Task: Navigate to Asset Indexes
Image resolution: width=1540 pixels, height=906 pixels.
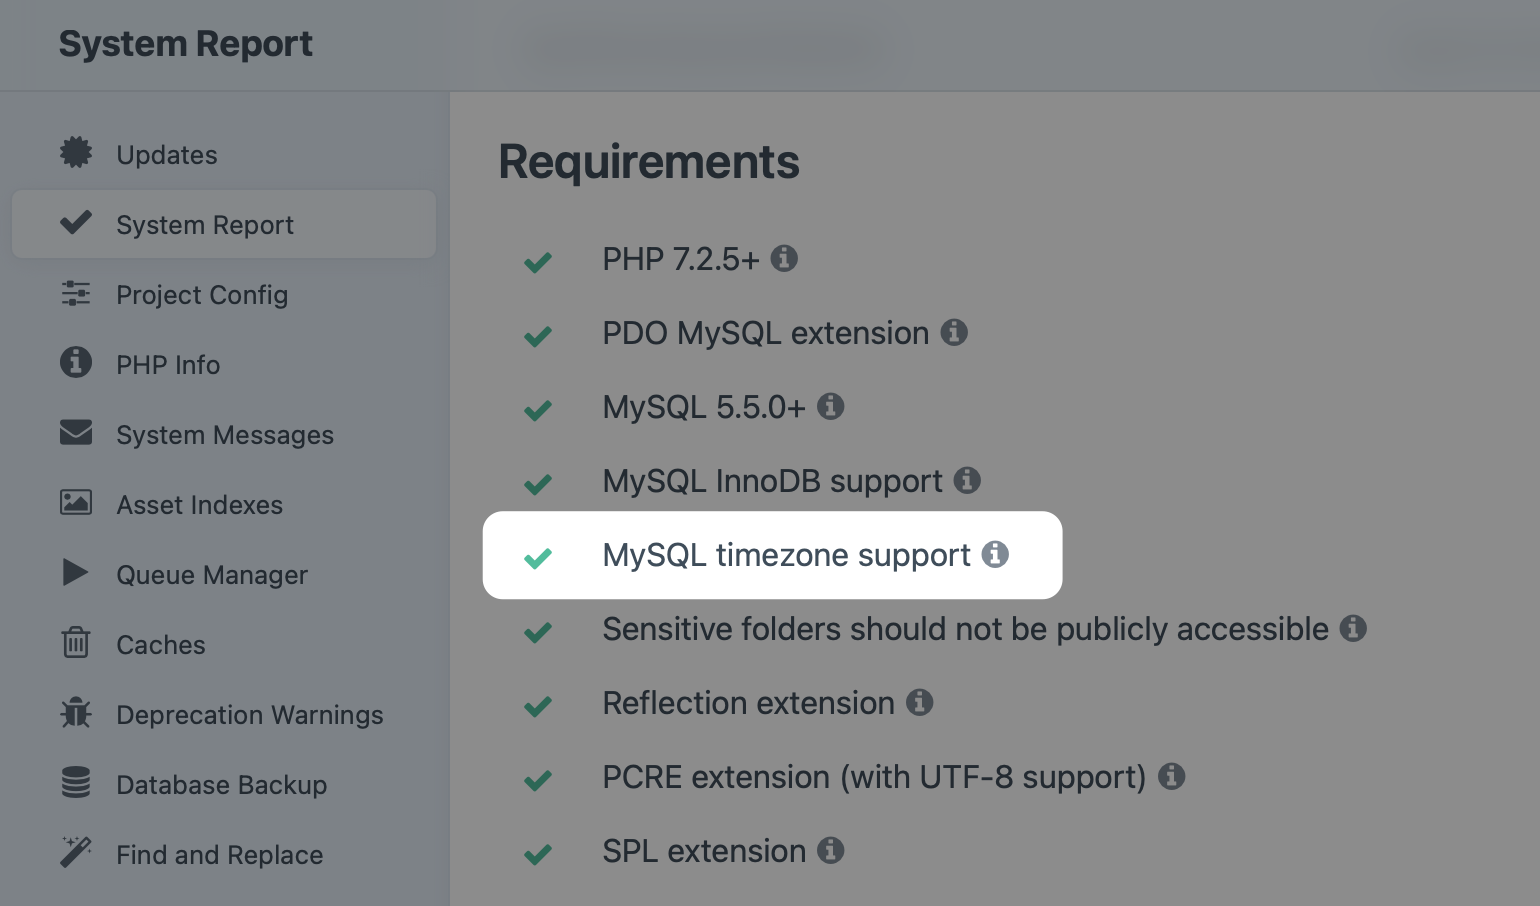Action: pos(224,504)
